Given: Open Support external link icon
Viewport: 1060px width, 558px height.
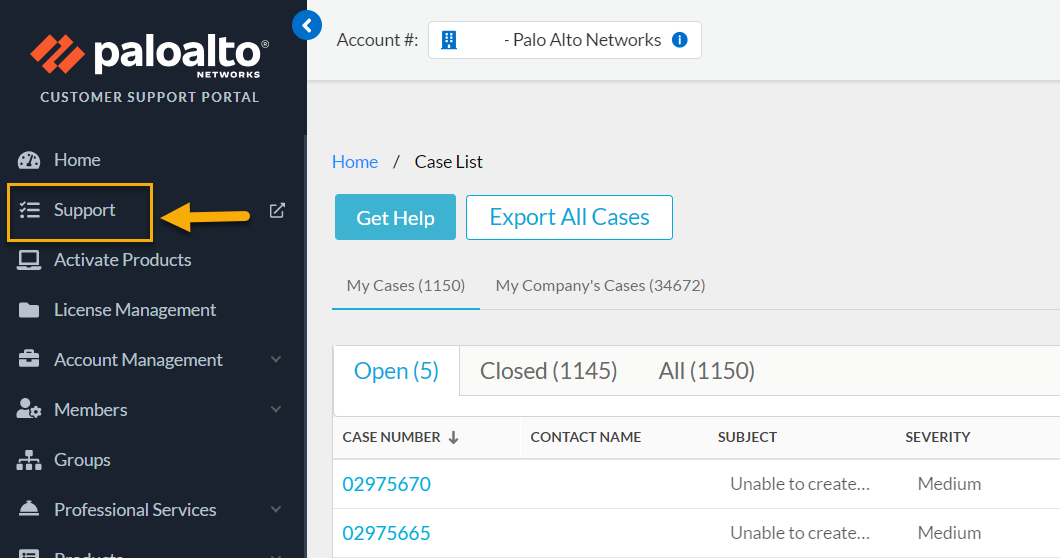Looking at the screenshot, I should tap(277, 210).
